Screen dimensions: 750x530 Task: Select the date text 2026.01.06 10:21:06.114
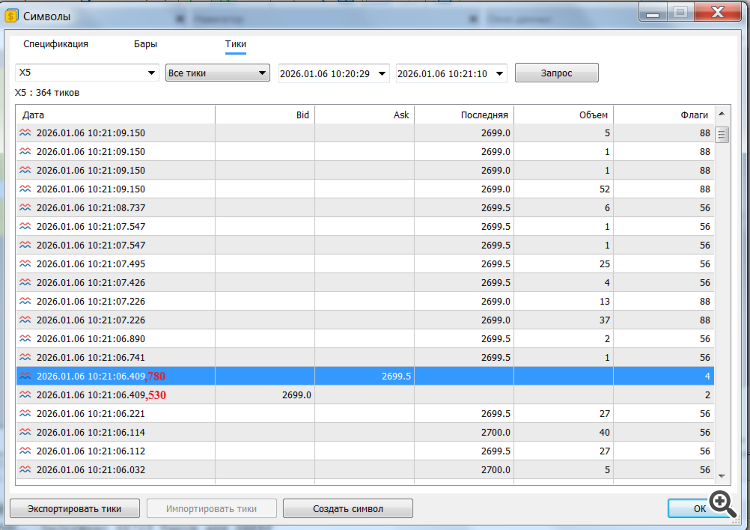[x=91, y=432]
